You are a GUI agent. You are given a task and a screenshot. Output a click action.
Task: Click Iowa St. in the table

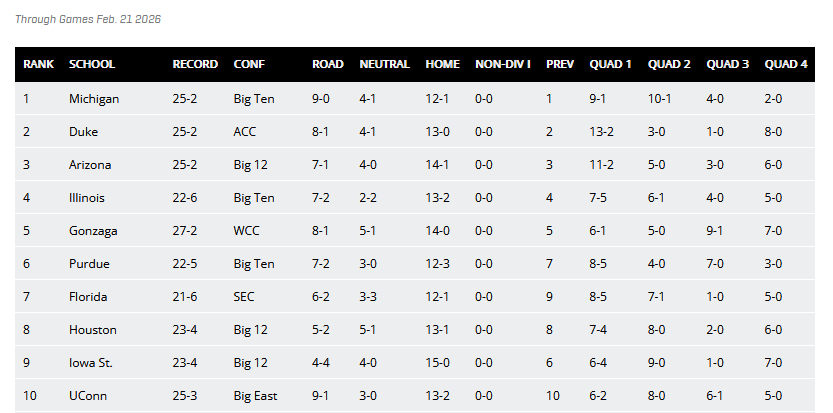pyautogui.click(x=90, y=363)
